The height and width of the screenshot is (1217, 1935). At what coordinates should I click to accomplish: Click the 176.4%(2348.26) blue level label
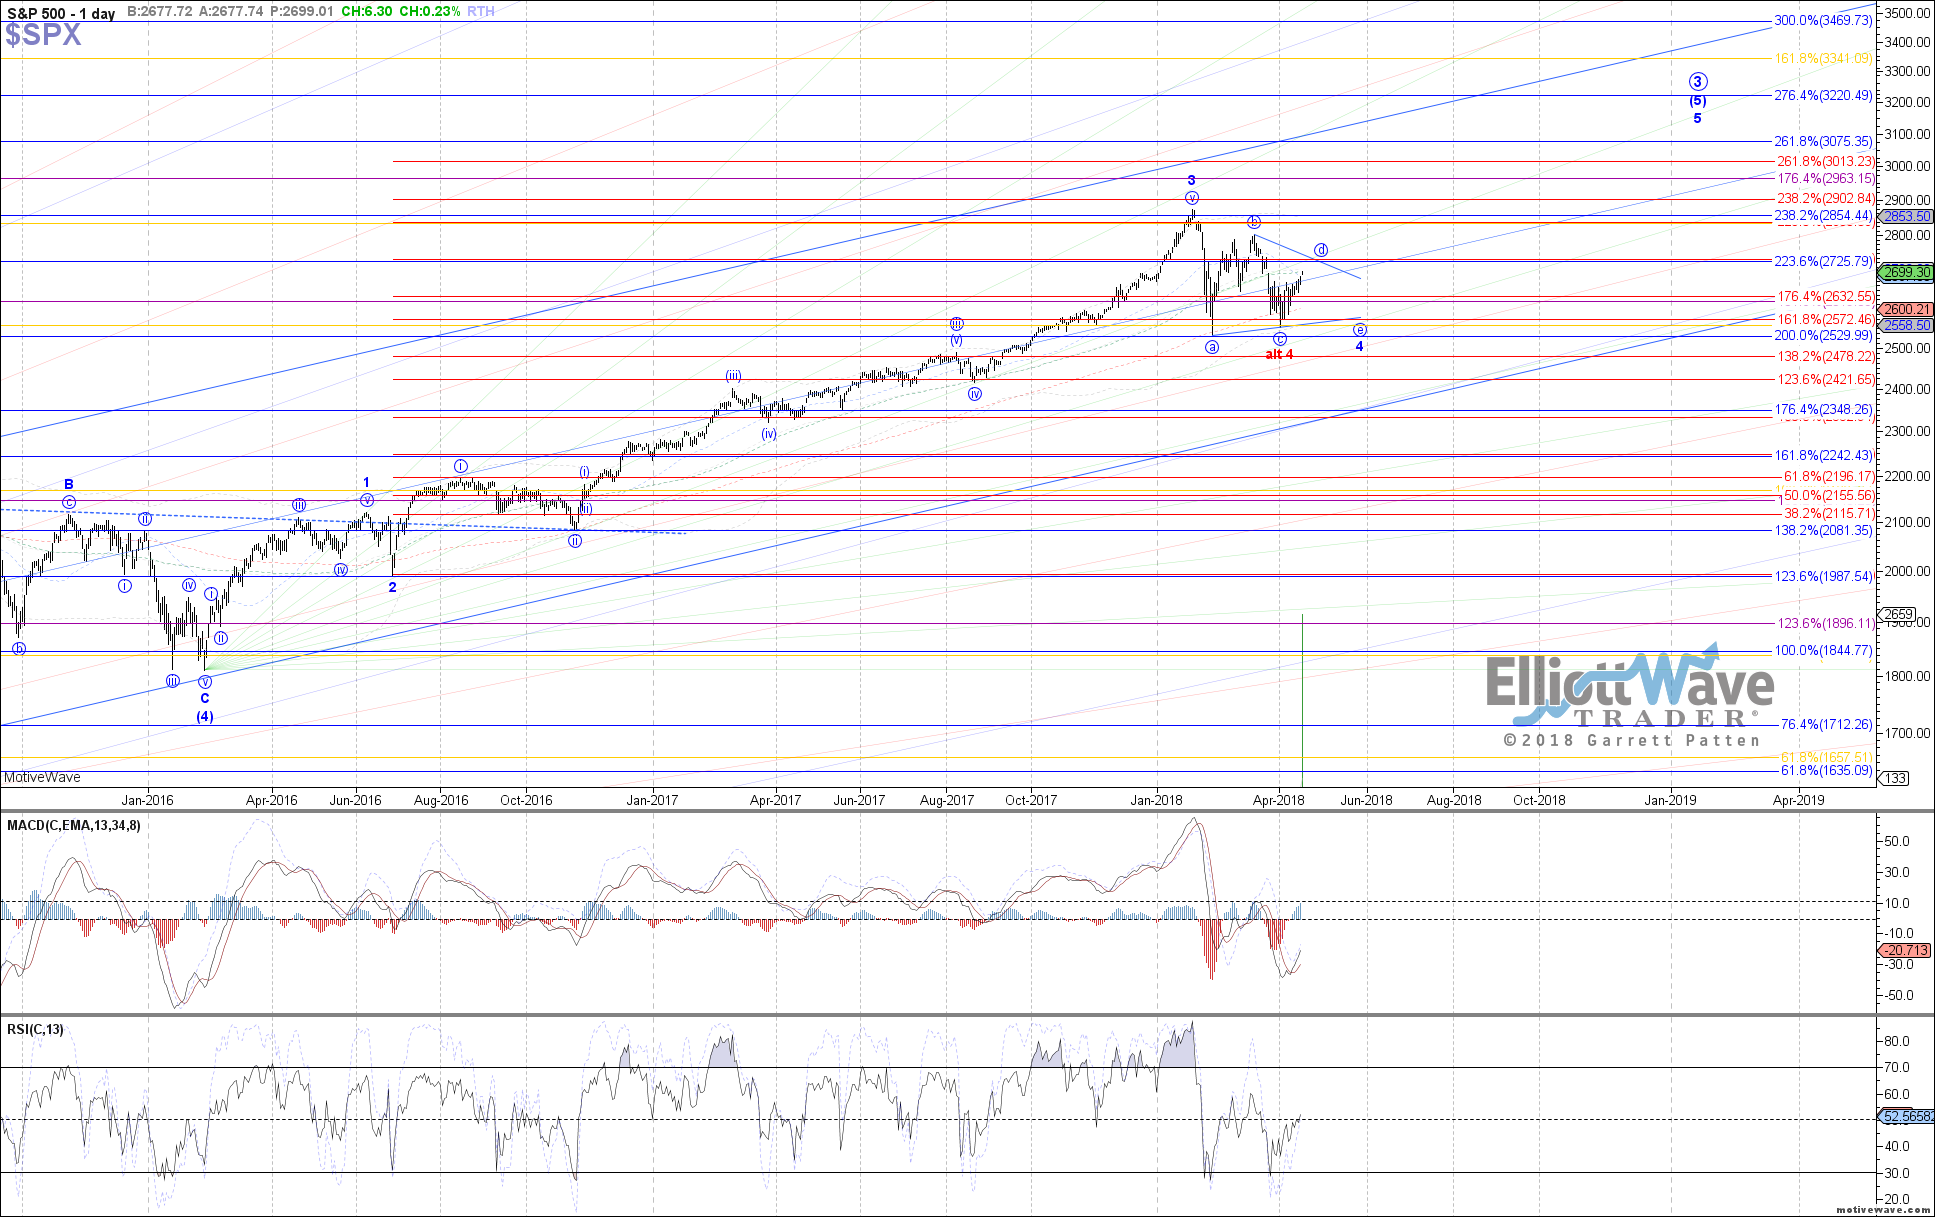coord(1823,410)
